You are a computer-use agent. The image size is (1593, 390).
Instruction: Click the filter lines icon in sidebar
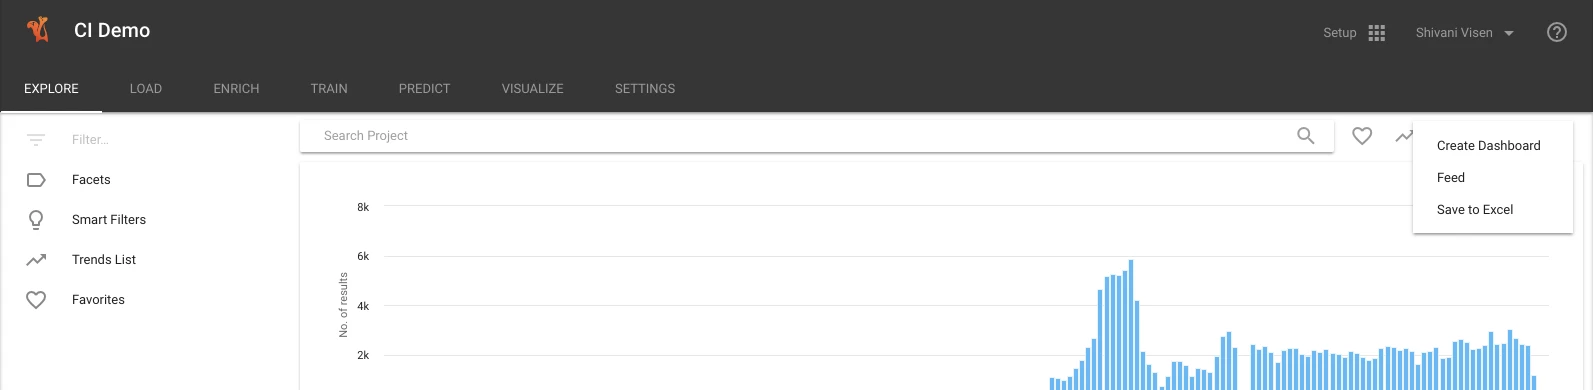[36, 140]
